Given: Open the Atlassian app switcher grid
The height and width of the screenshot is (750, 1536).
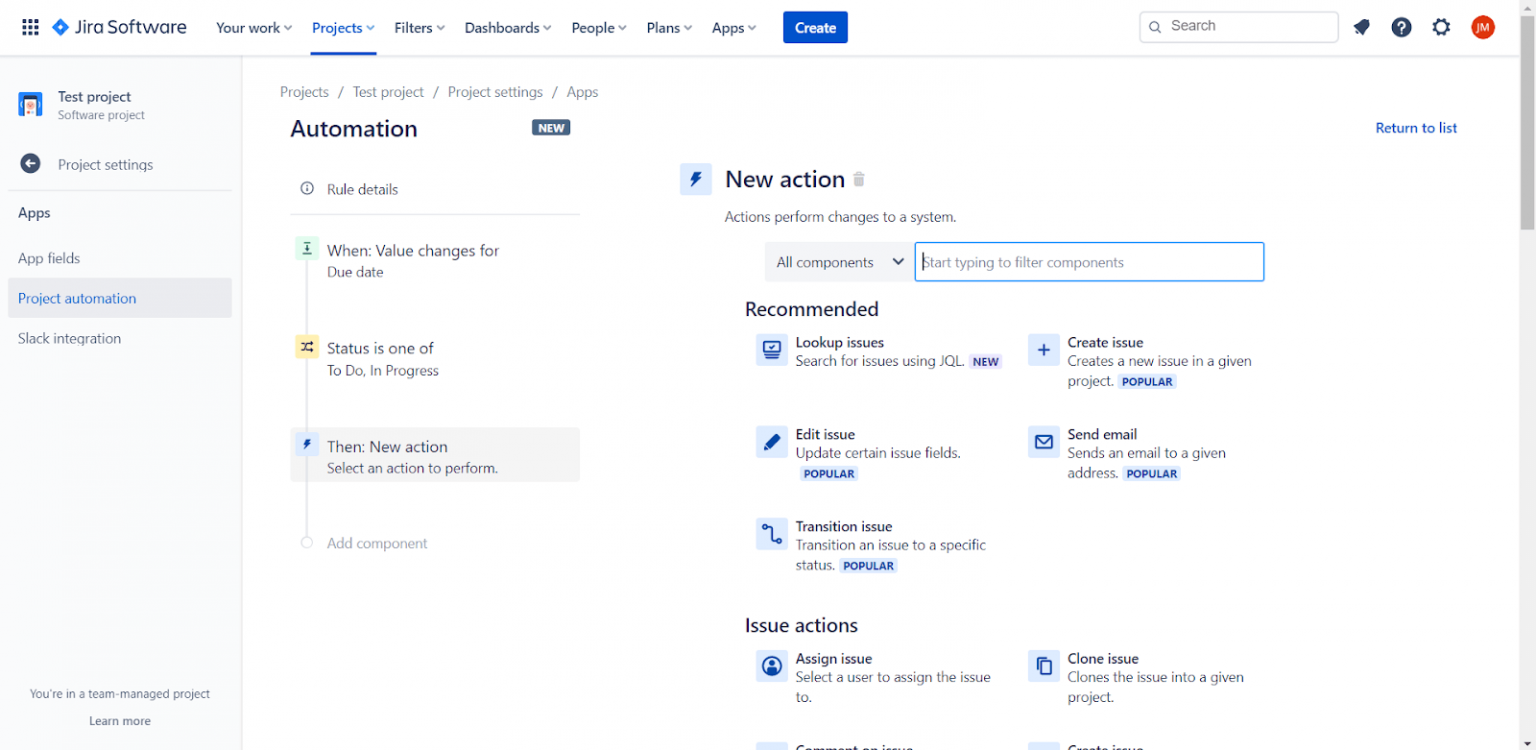Looking at the screenshot, I should [x=30, y=27].
